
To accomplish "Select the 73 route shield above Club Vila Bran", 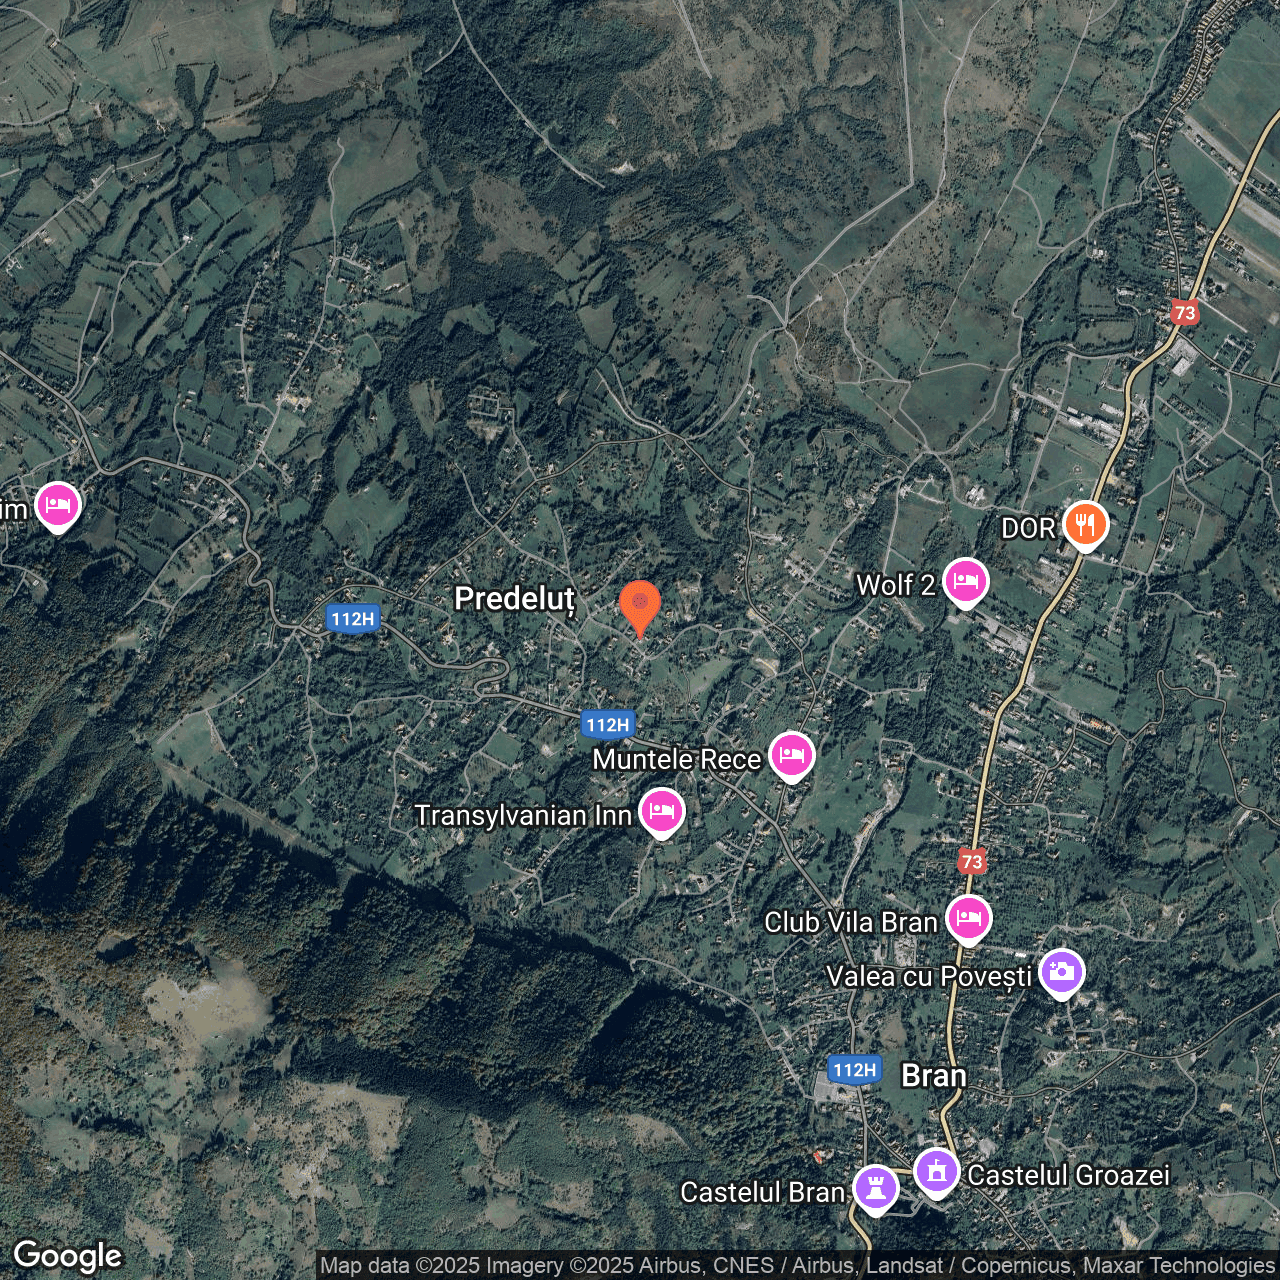I will pyautogui.click(x=972, y=861).
